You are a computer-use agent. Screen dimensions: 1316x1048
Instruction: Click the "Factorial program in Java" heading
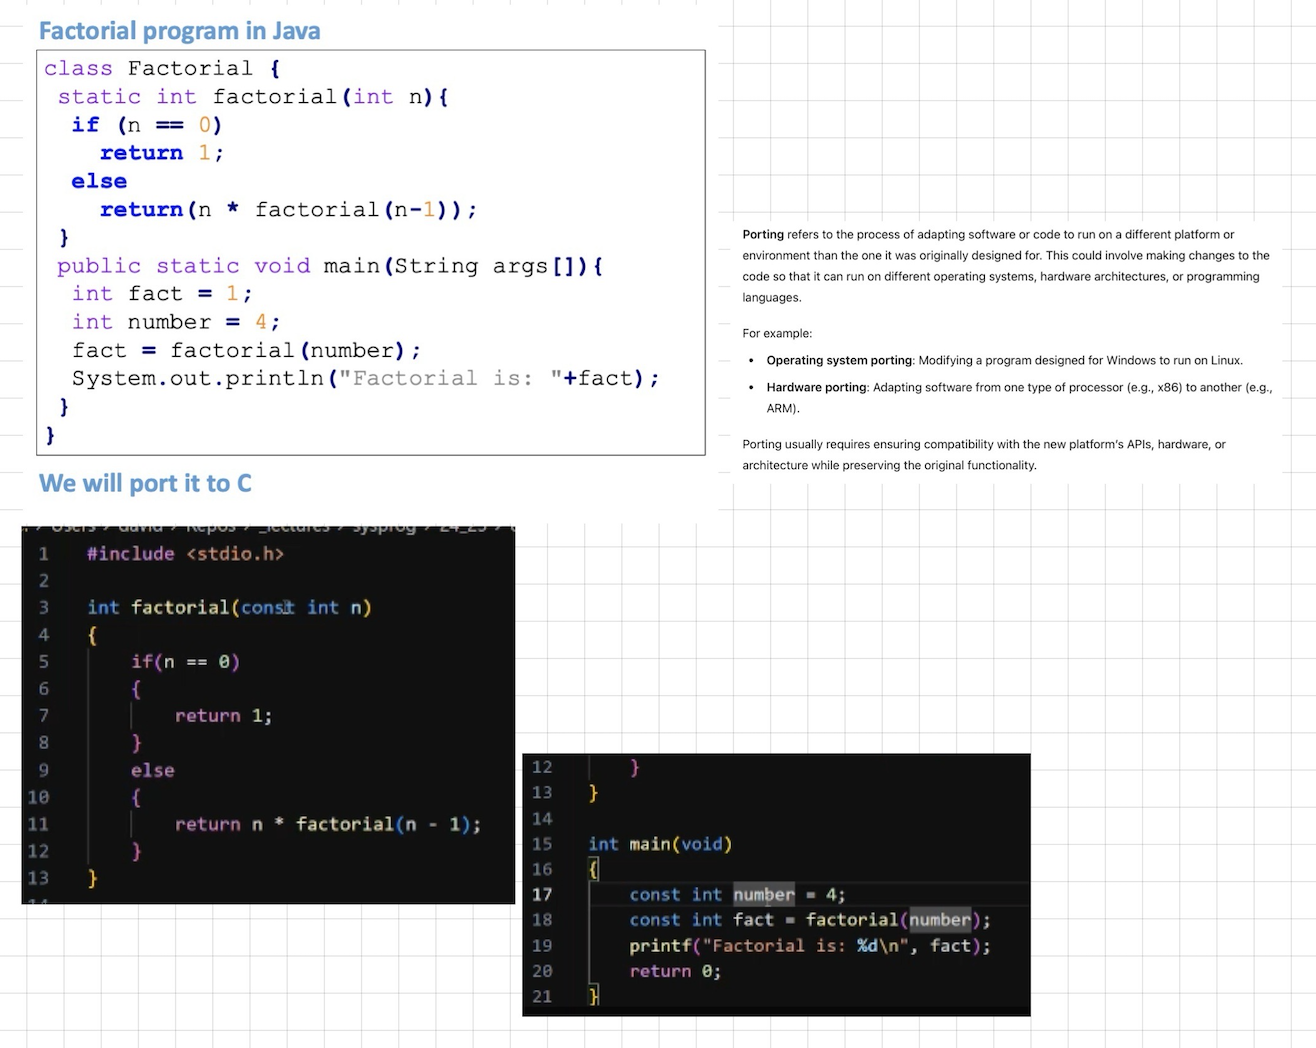pyautogui.click(x=180, y=31)
